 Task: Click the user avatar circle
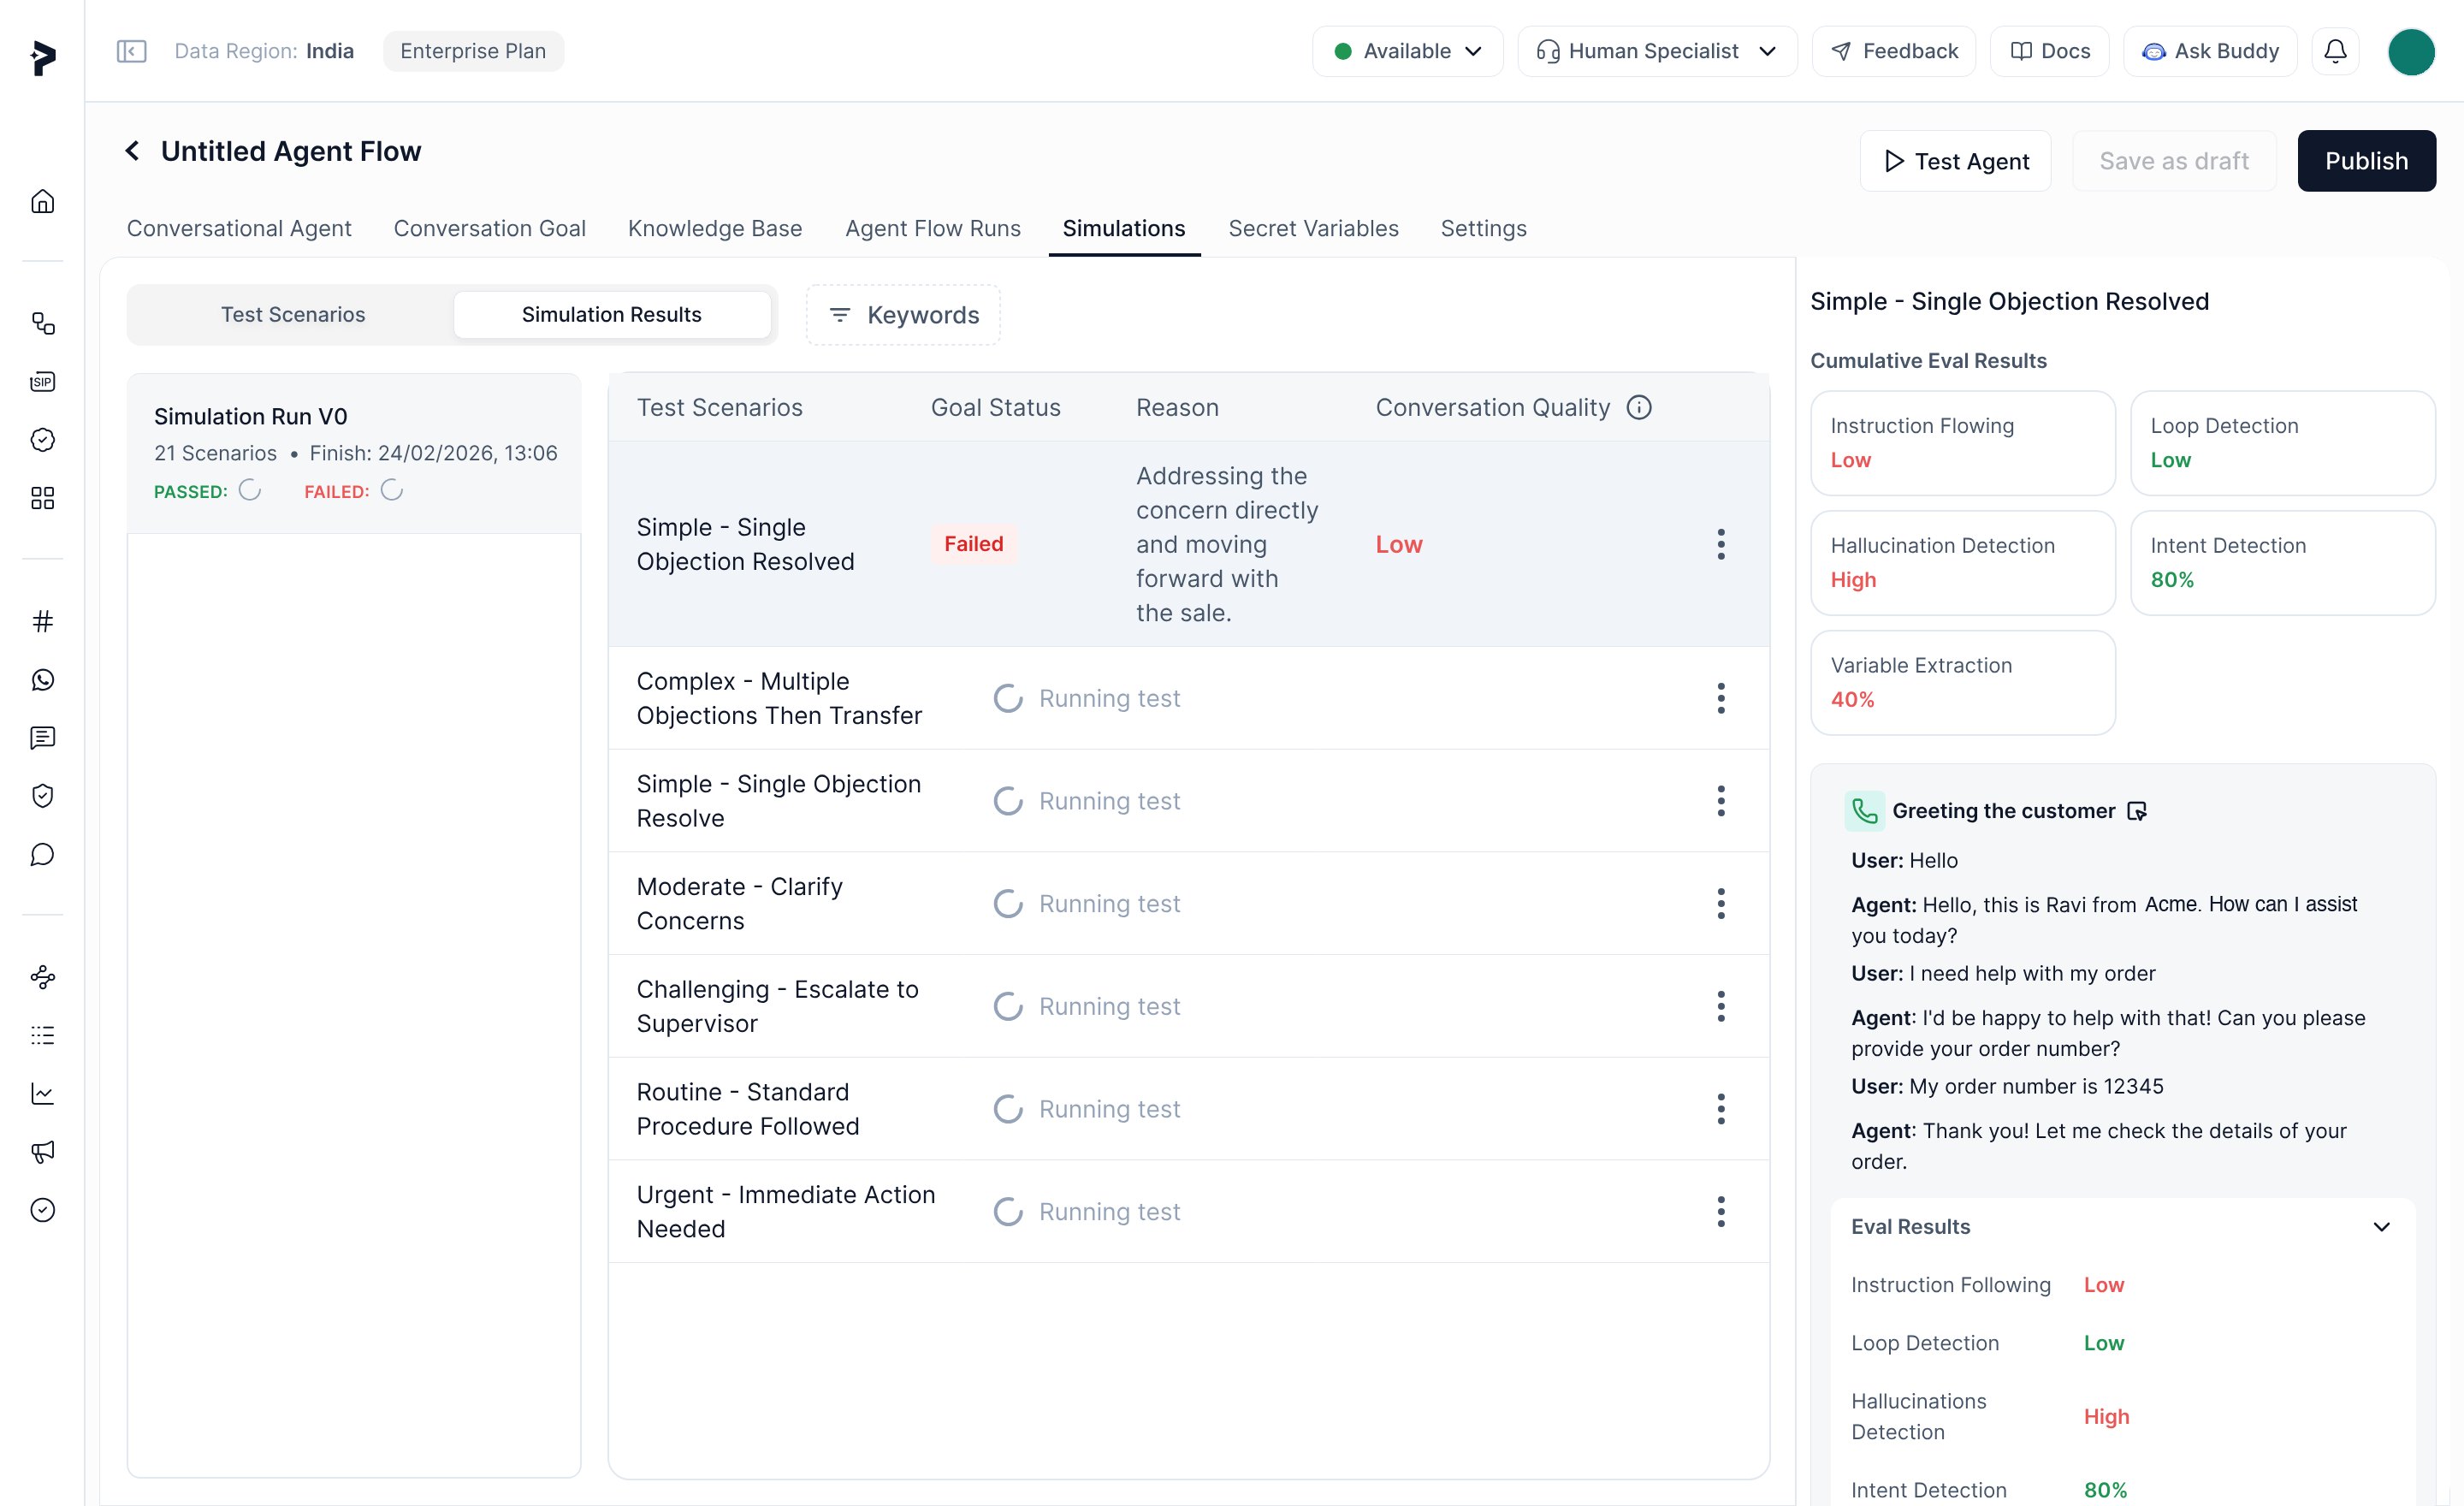(x=2411, y=52)
